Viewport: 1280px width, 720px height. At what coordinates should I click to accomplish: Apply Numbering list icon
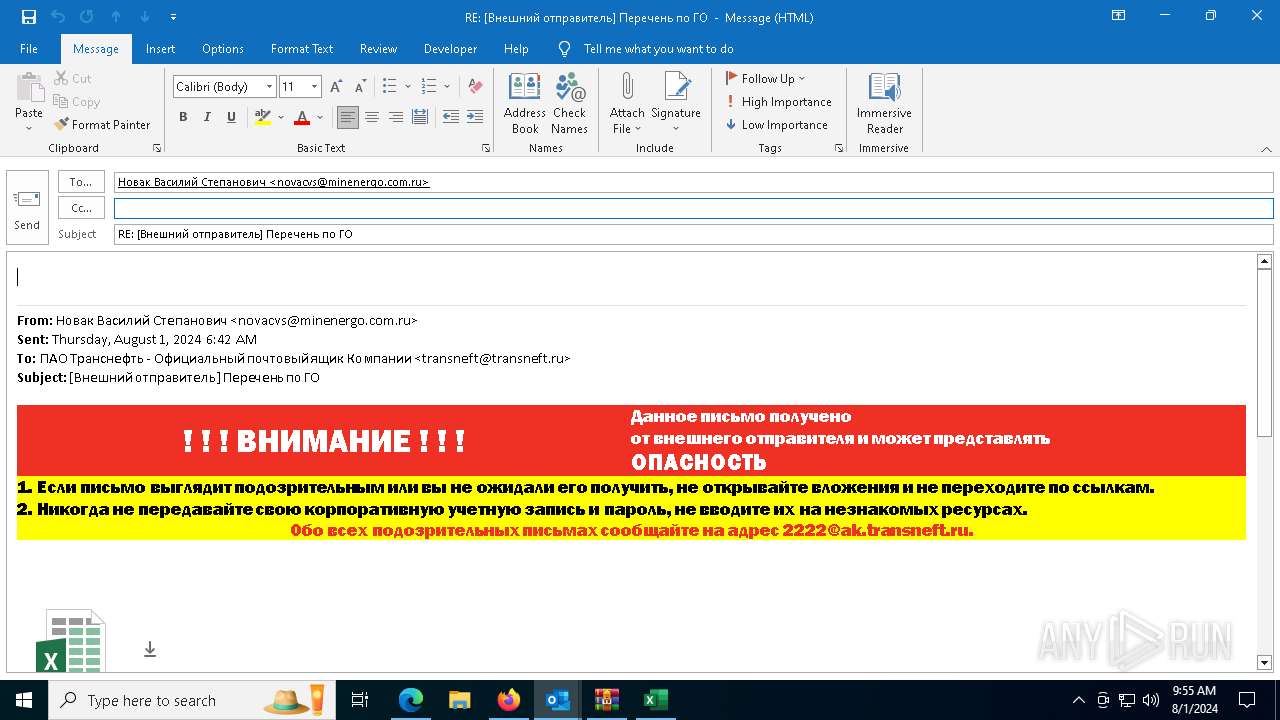coord(429,87)
